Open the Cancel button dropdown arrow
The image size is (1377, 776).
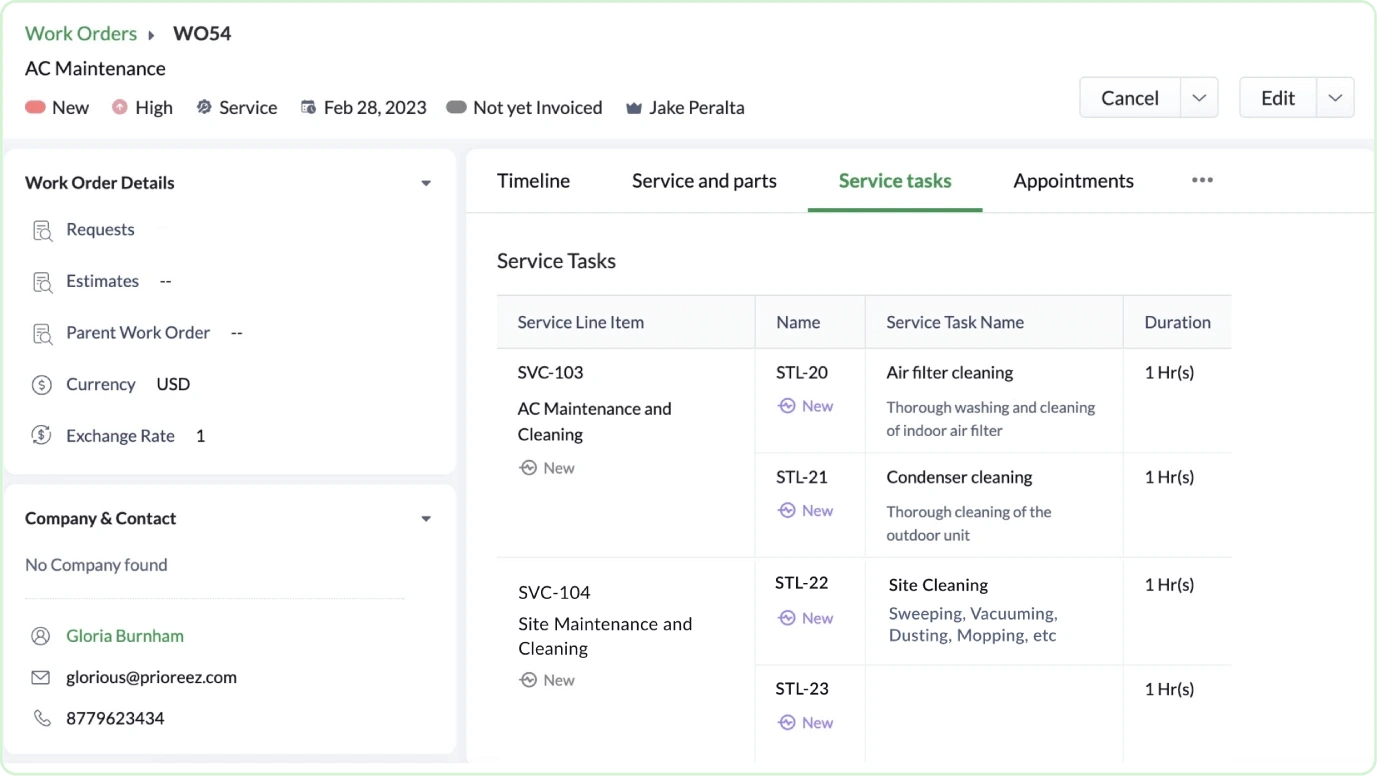[x=1199, y=98]
